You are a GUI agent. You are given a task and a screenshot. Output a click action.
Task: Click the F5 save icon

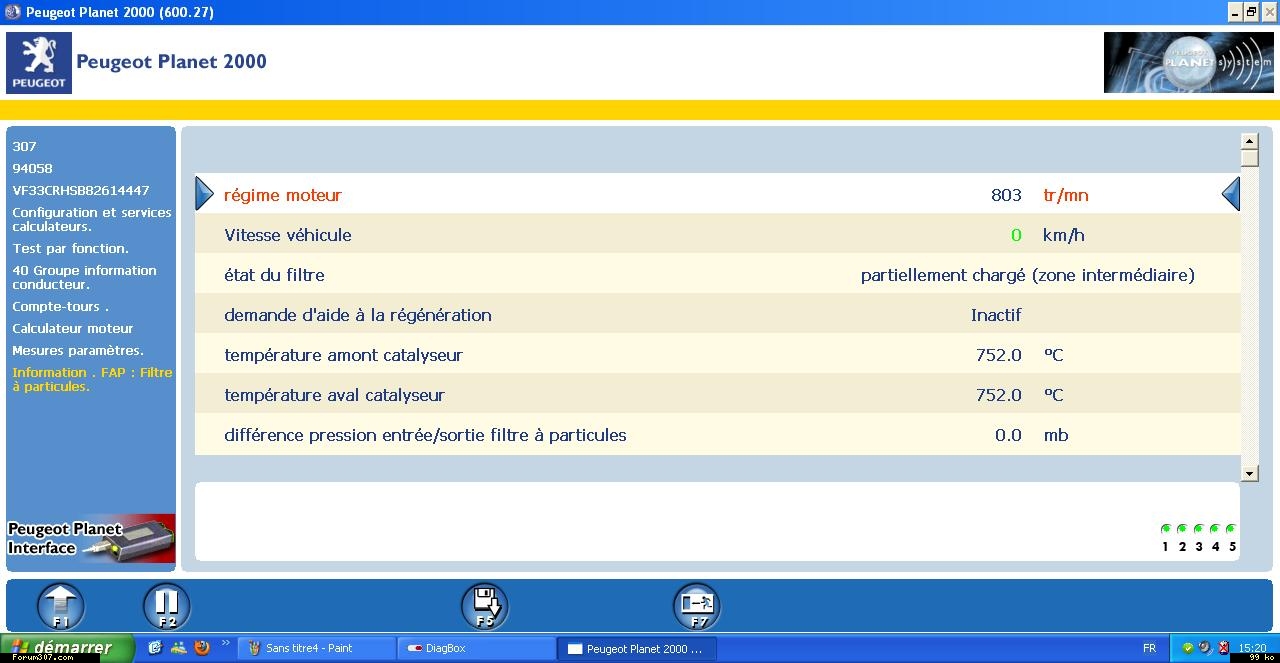coord(485,606)
